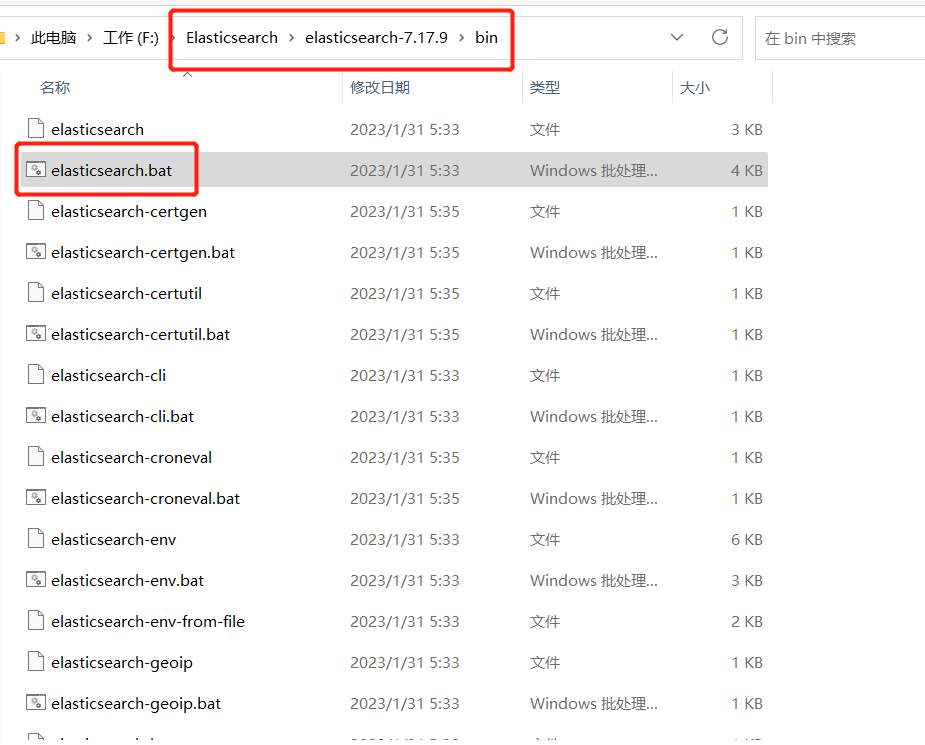Screen dimensions: 925x745
Task: Click the elasticsearch-env-from-file file icon
Action: tap(36, 621)
